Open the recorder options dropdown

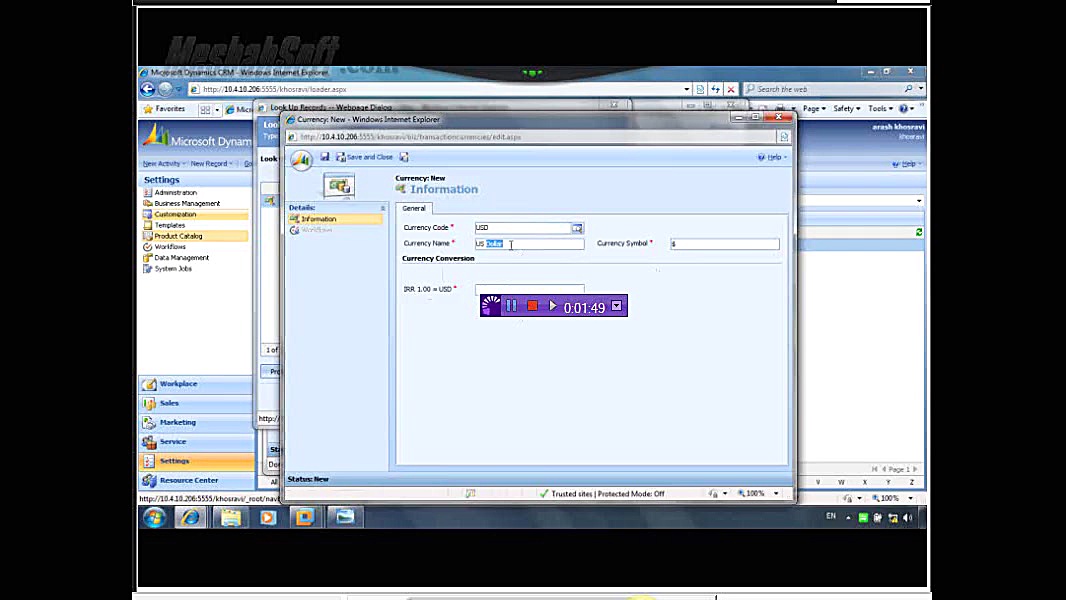(x=617, y=306)
